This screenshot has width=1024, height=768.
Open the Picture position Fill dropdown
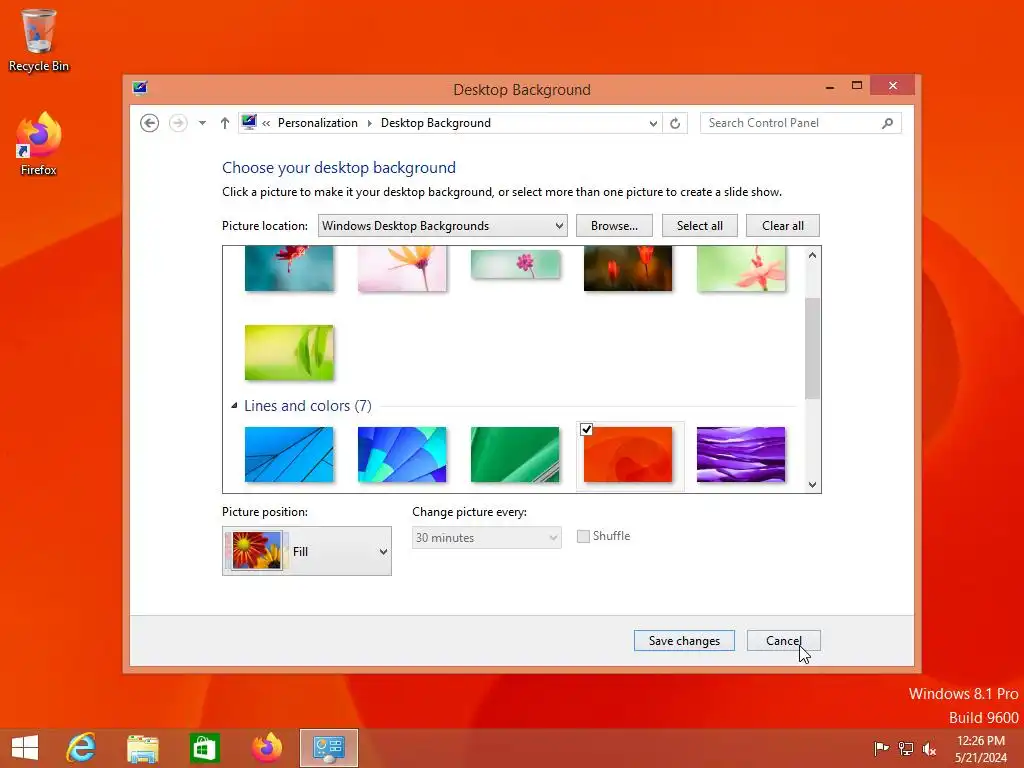tap(307, 551)
